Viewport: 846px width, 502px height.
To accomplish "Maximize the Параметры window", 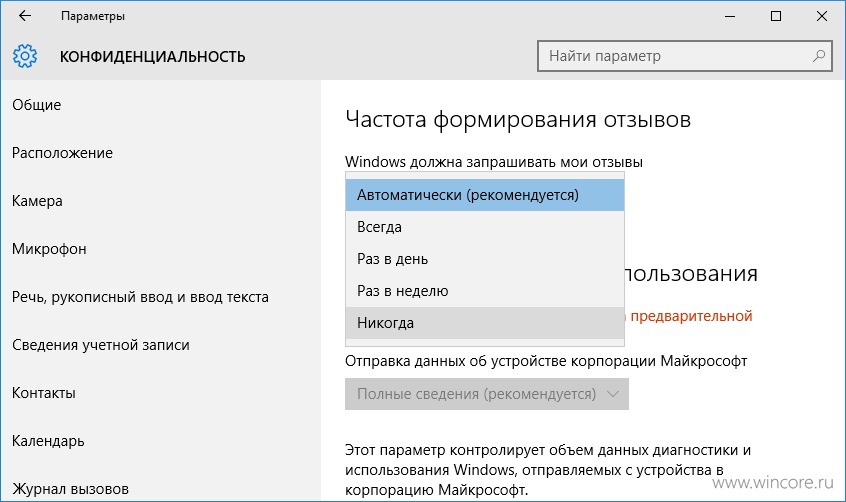I will (776, 16).
